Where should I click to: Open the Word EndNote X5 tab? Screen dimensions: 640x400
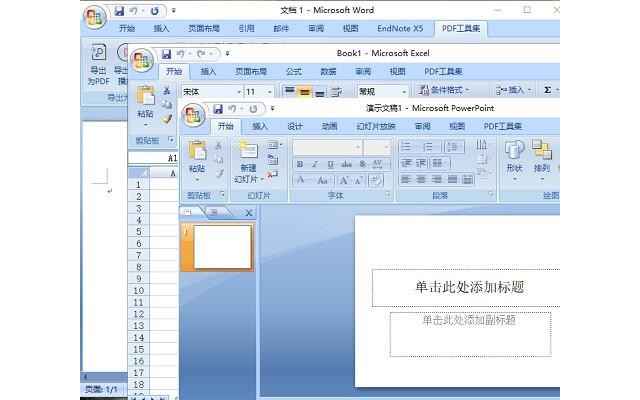pyautogui.click(x=400, y=29)
